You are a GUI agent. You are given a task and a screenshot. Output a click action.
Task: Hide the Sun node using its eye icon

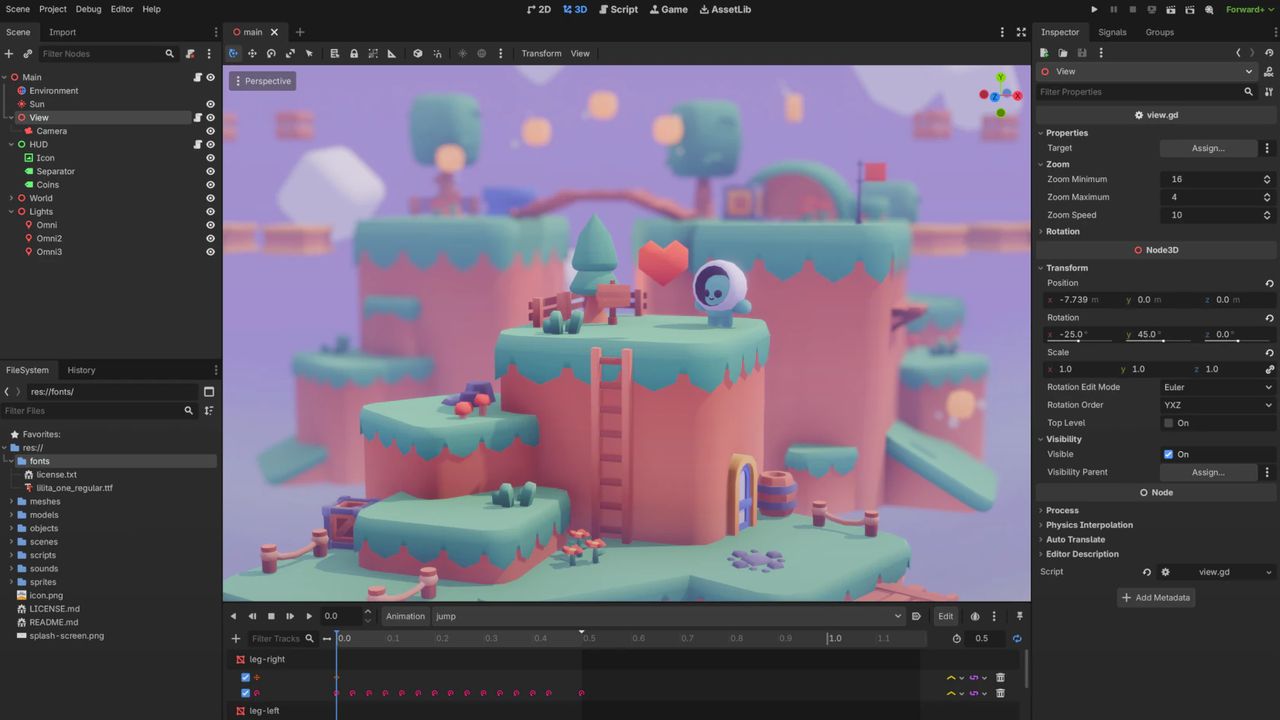210,104
